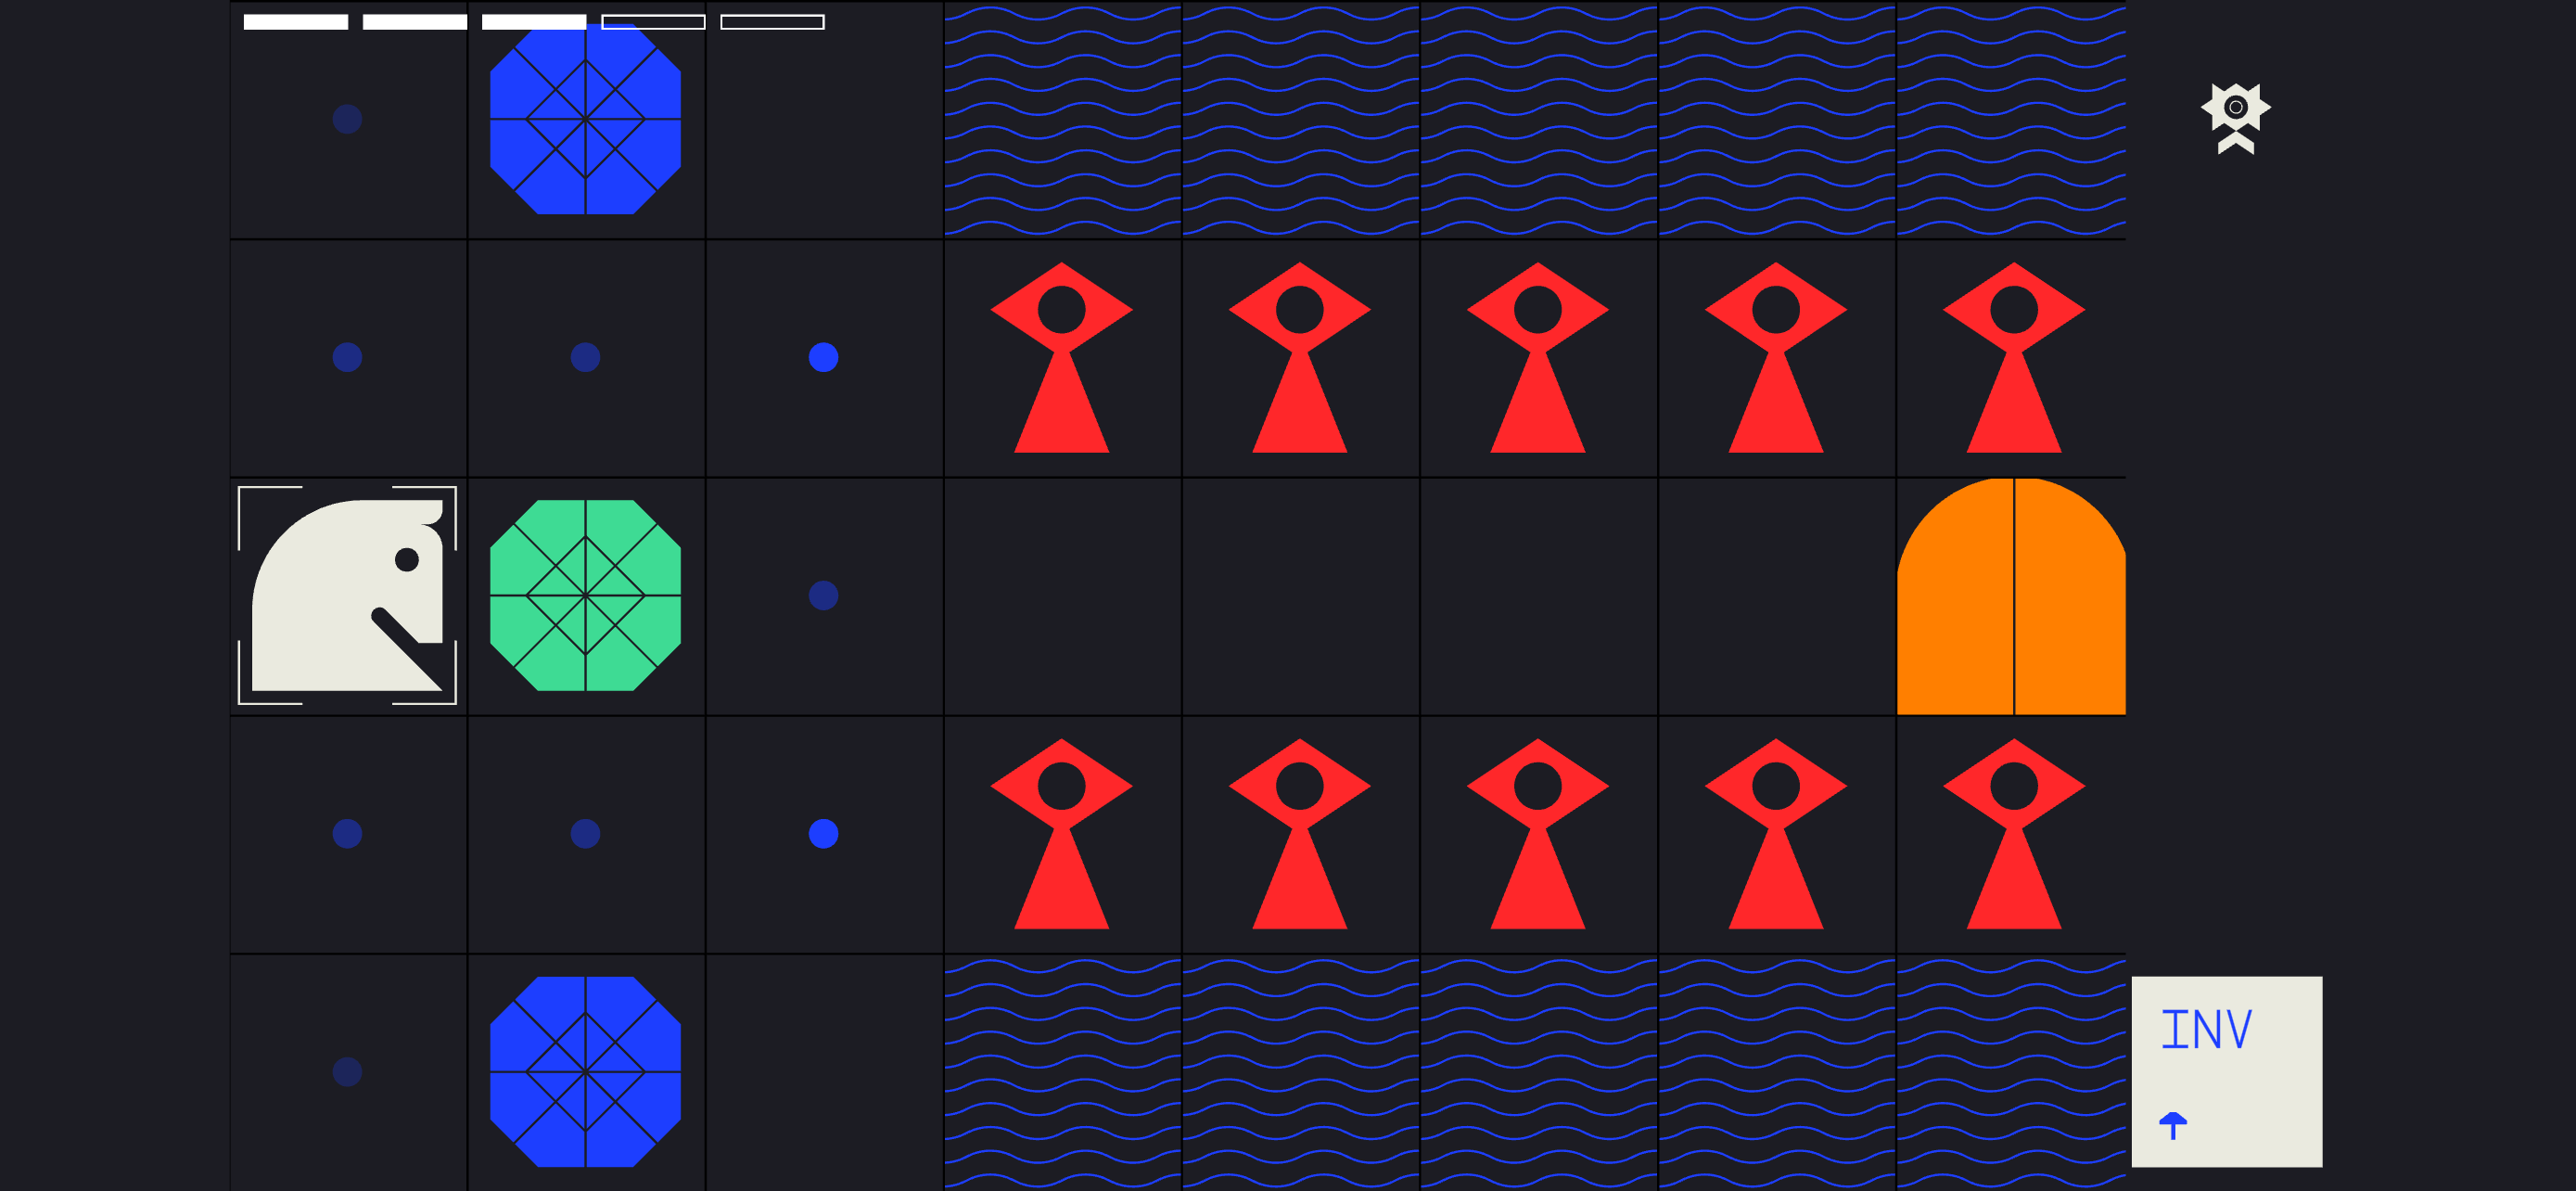2576x1191 pixels.
Task: Click the third filled health bar segment
Action: click(x=534, y=22)
